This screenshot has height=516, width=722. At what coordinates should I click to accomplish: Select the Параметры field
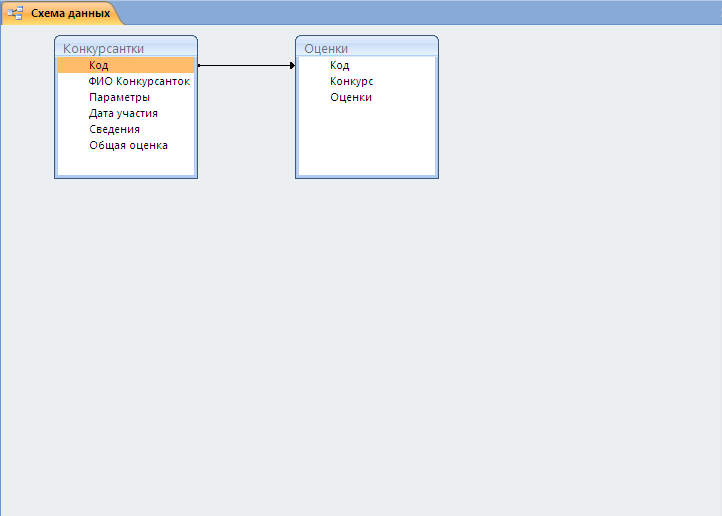[126, 97]
